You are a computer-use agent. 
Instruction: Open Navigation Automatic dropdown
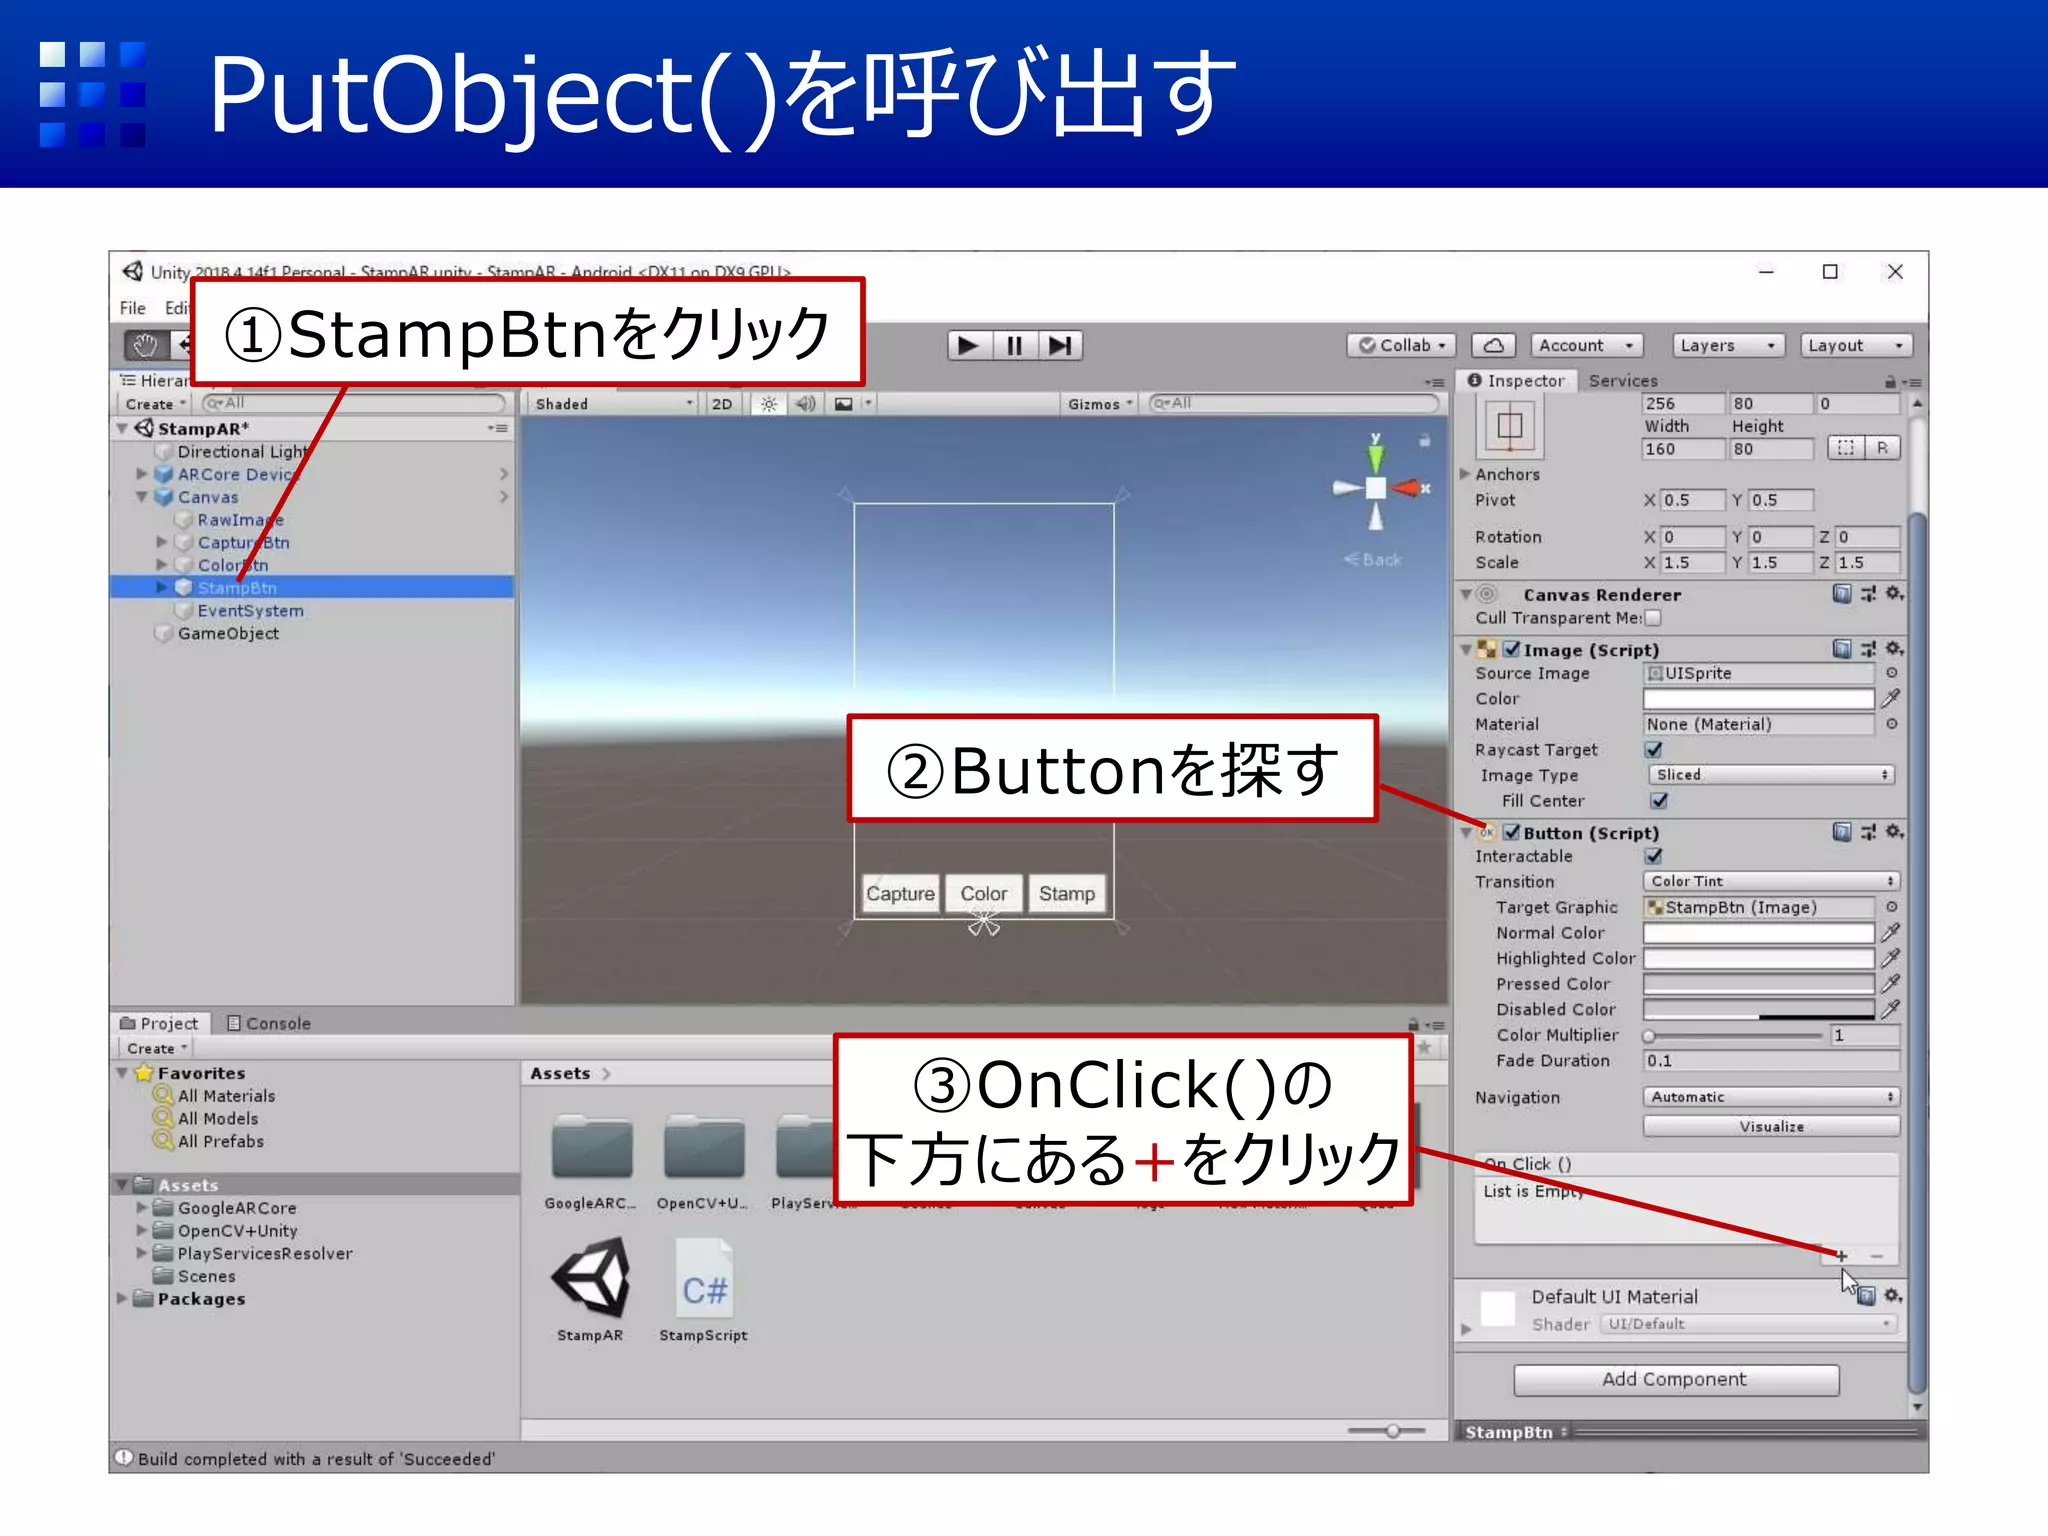click(1770, 1097)
